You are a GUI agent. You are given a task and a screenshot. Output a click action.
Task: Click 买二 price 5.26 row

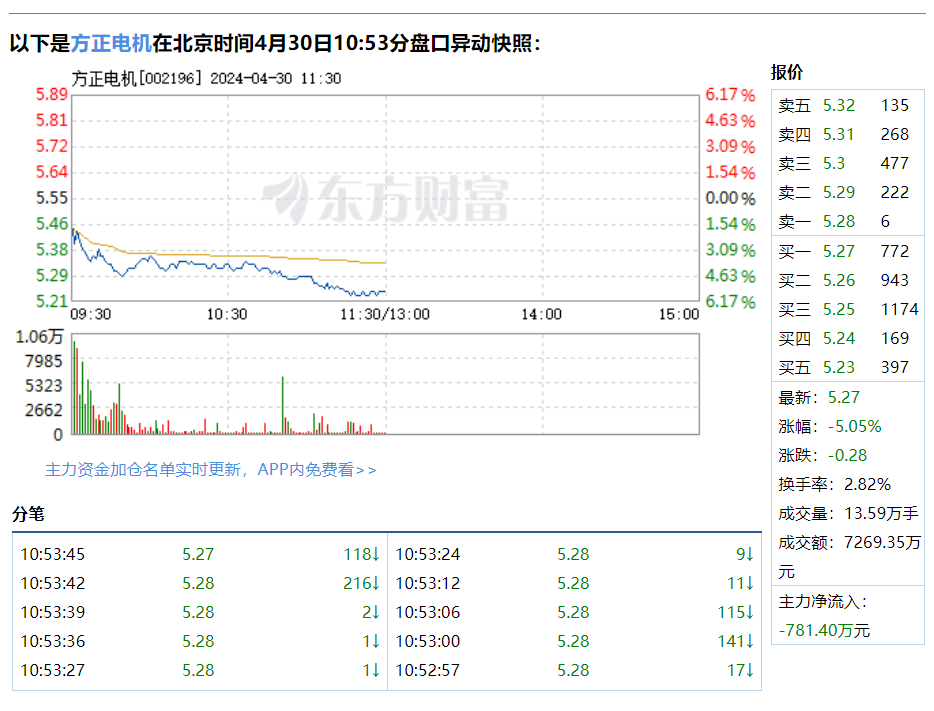click(x=848, y=280)
